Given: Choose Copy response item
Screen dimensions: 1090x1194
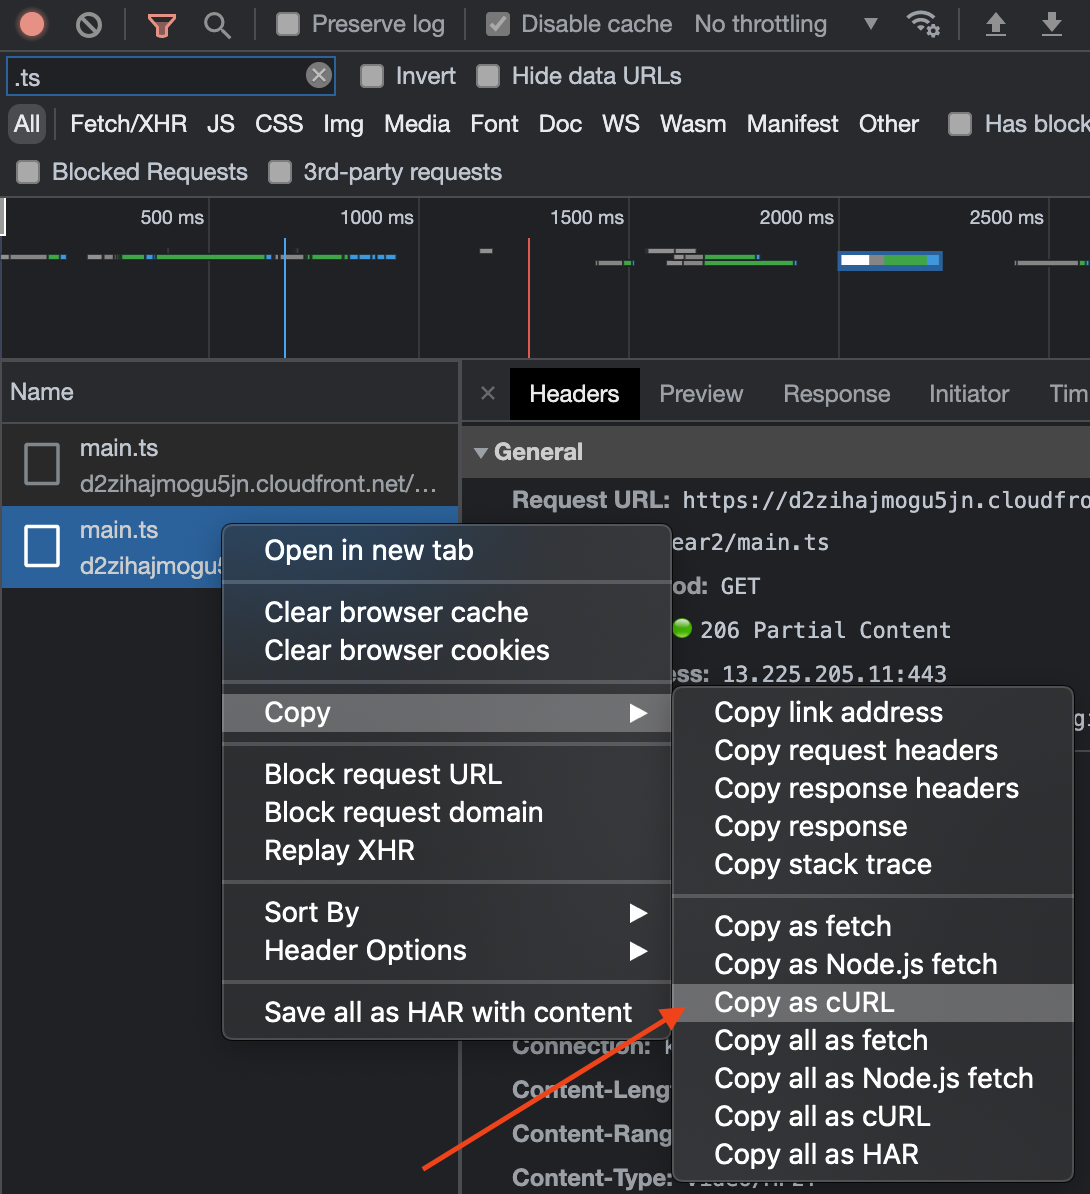Looking at the screenshot, I should click(873, 827).
